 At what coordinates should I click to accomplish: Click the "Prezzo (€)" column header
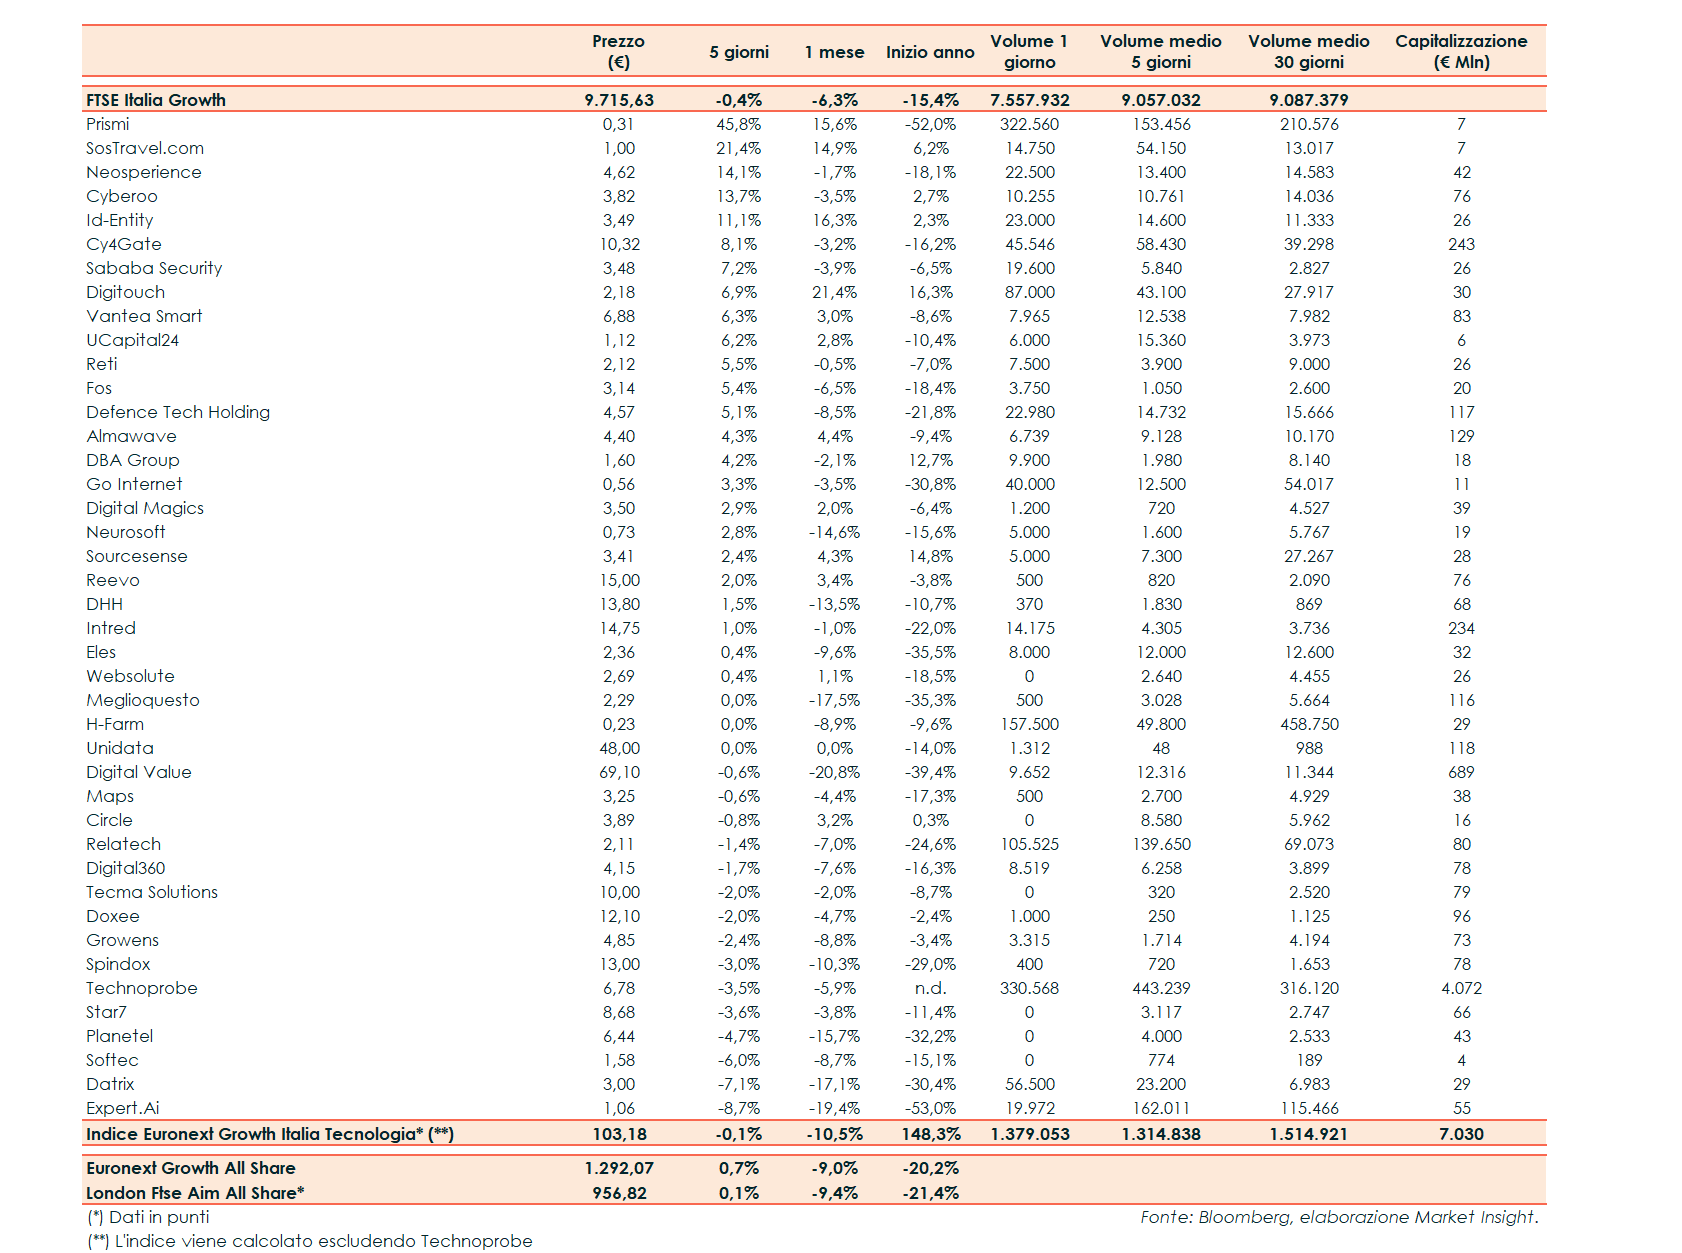[x=618, y=52]
